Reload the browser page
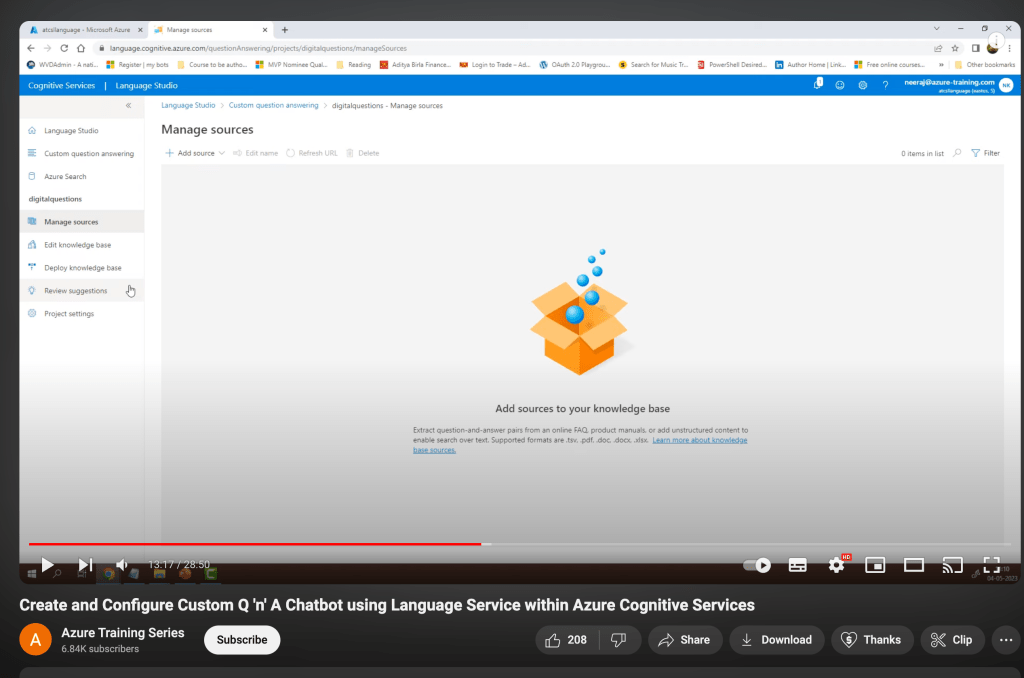The image size is (1024, 678). click(64, 48)
